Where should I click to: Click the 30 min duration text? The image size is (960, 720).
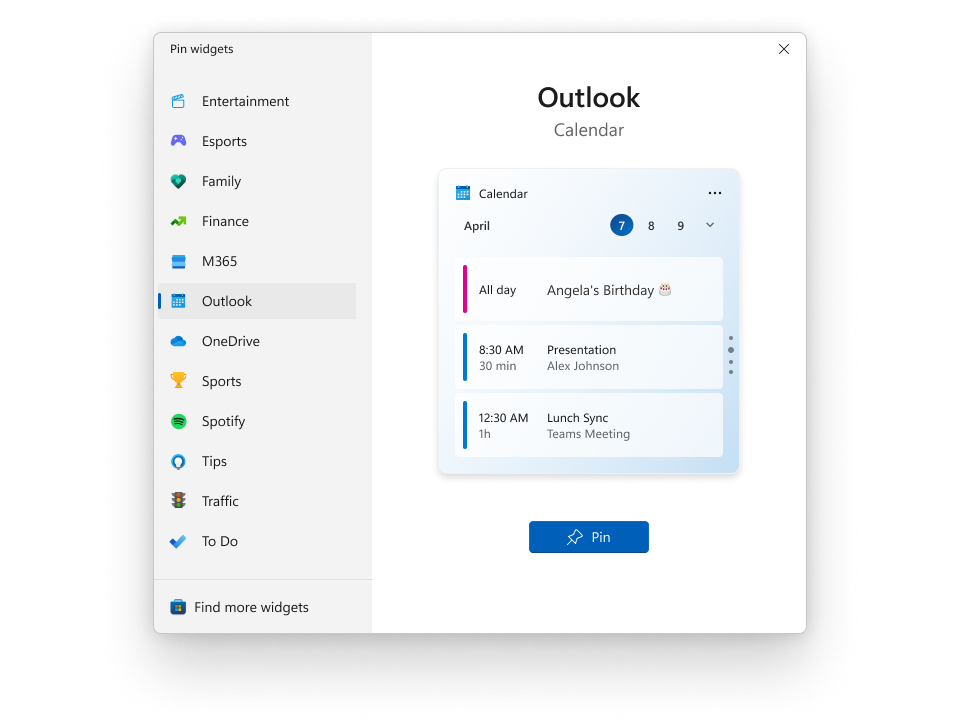[497, 366]
